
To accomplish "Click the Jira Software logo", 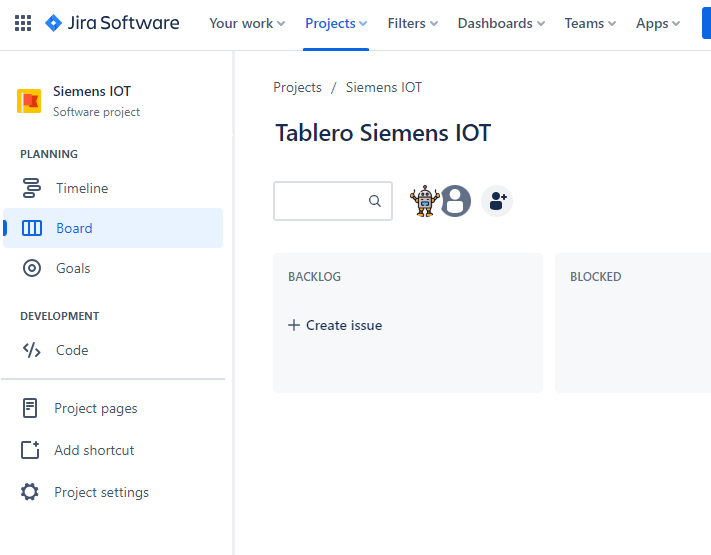I will point(112,23).
